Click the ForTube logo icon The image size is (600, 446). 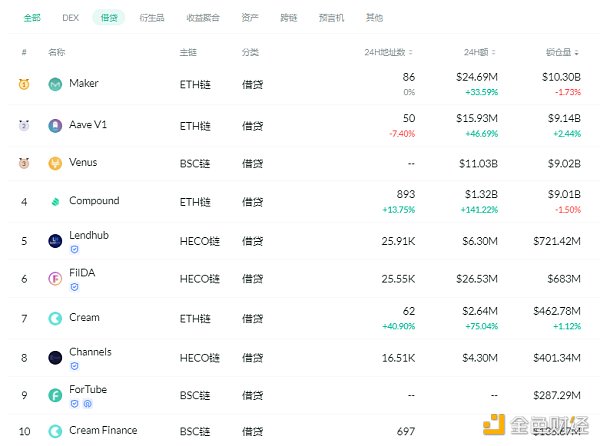click(55, 395)
